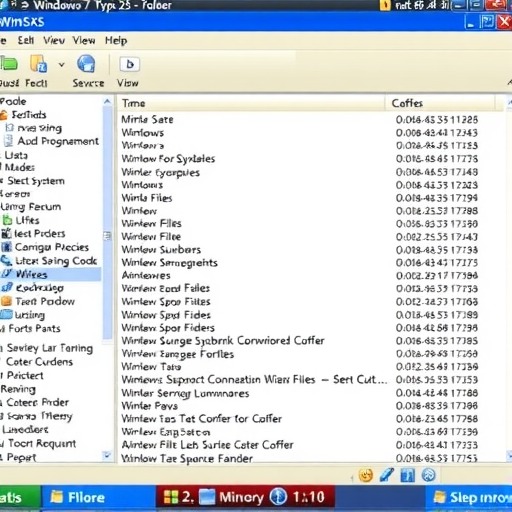Select Ferts Pants in the sidebar

pyautogui.click(x=34, y=328)
